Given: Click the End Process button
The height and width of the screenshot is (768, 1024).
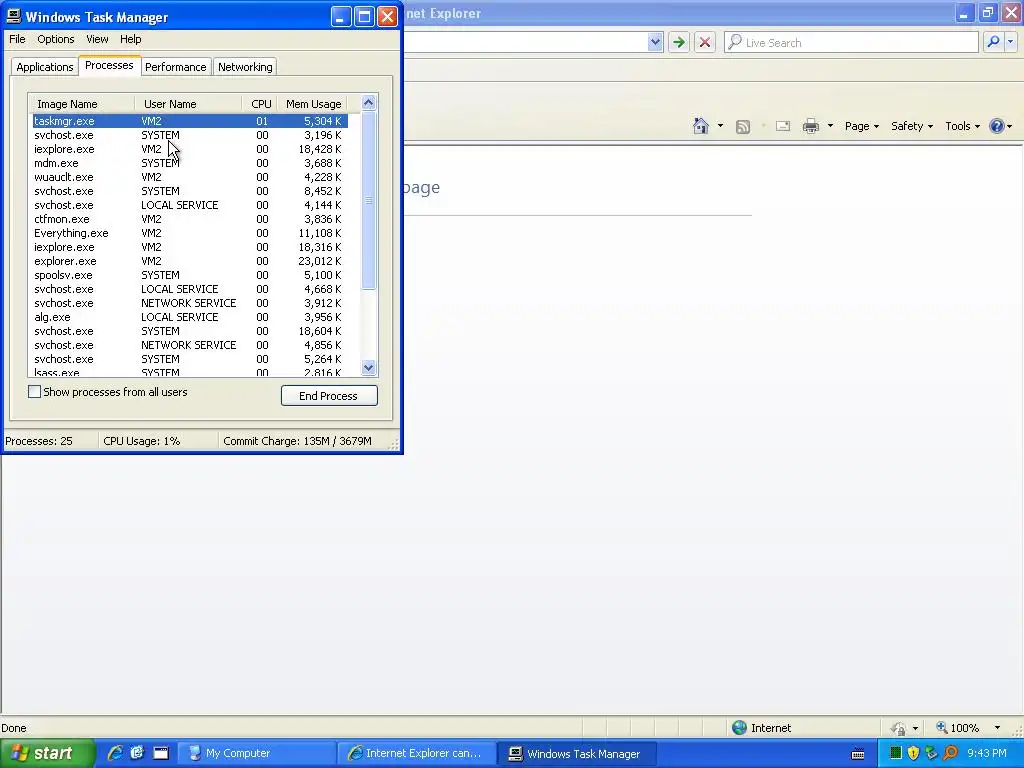Looking at the screenshot, I should coord(328,396).
